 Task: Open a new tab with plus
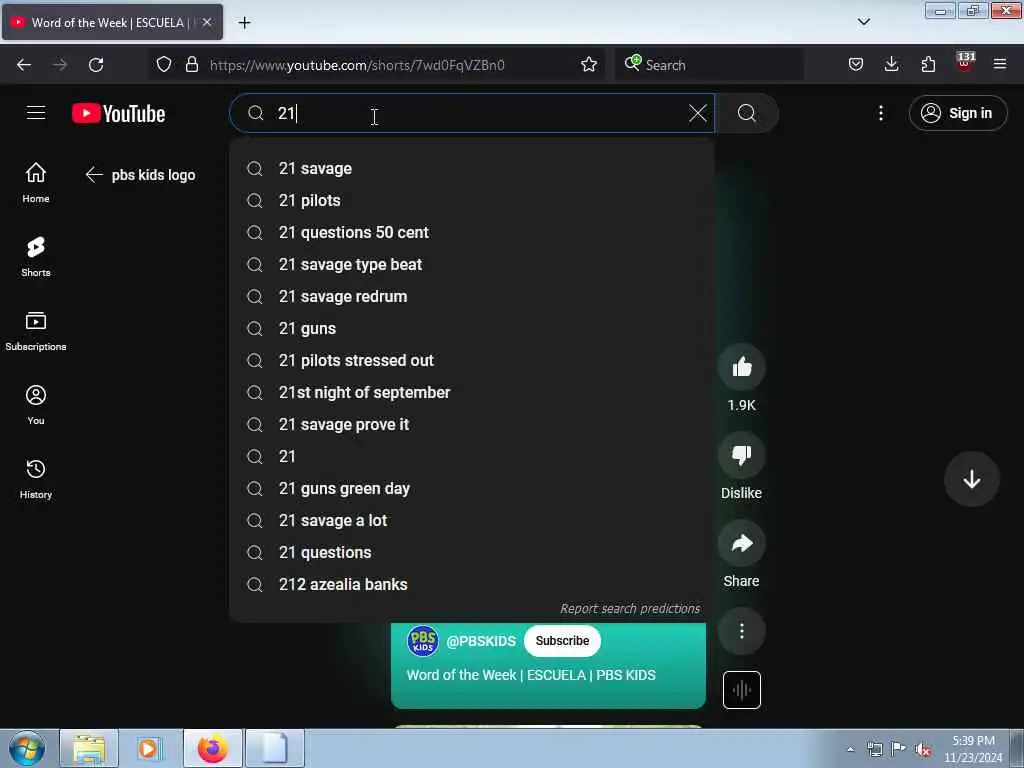pyautogui.click(x=244, y=23)
